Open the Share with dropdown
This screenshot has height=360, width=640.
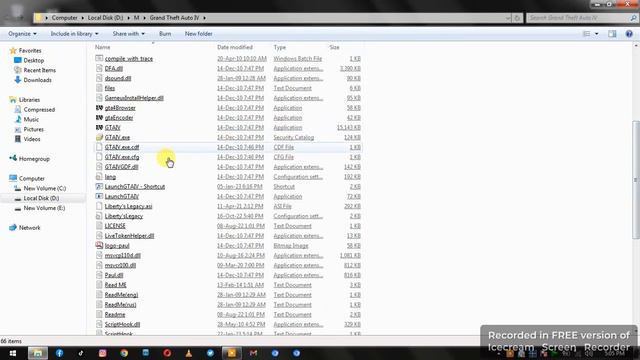[x=129, y=34]
